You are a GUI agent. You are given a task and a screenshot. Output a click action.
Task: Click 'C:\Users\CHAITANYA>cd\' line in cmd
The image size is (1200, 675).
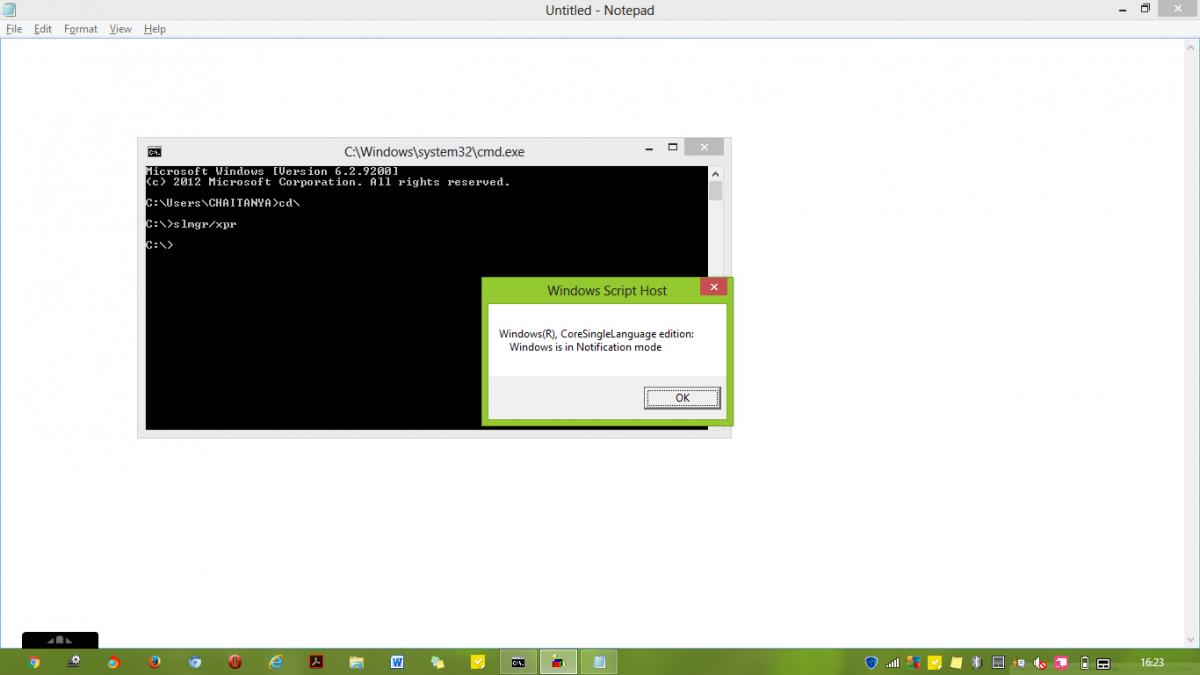tap(222, 203)
